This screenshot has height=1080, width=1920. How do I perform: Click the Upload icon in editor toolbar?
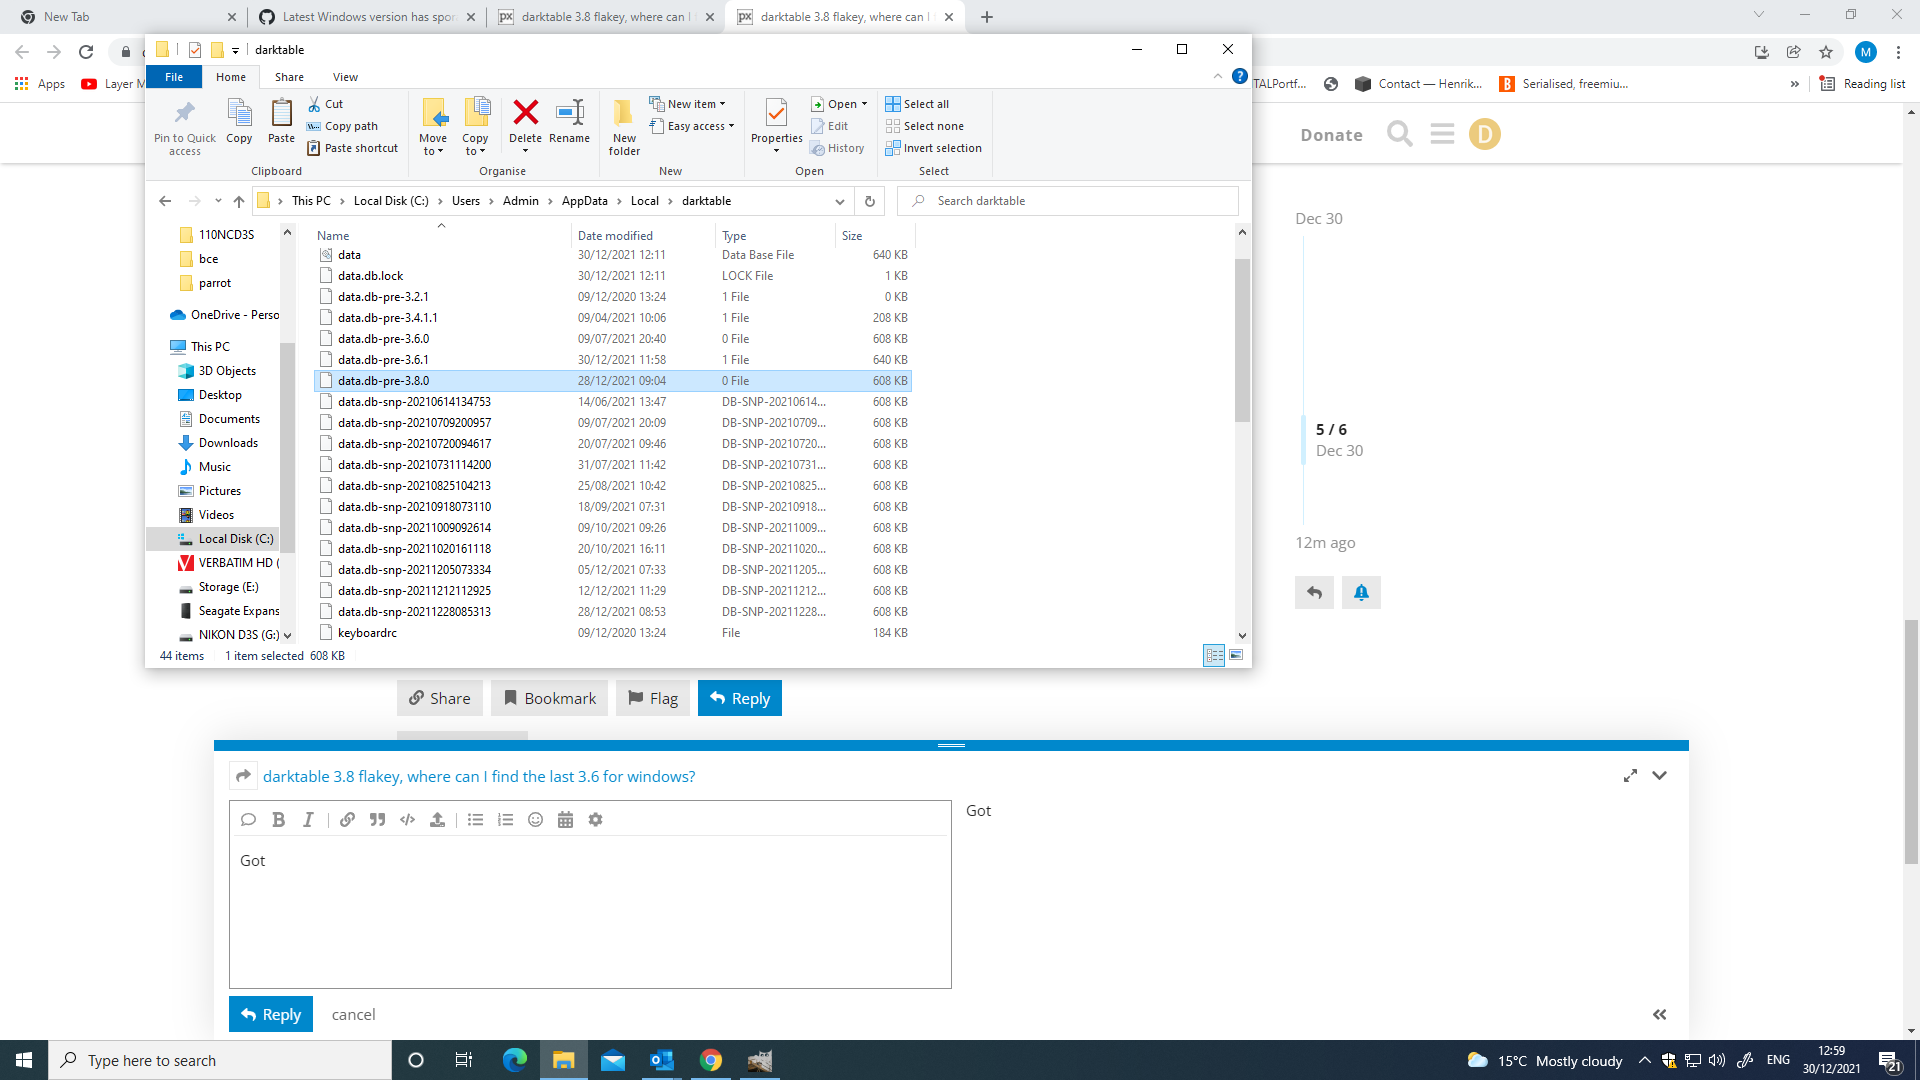pyautogui.click(x=437, y=820)
